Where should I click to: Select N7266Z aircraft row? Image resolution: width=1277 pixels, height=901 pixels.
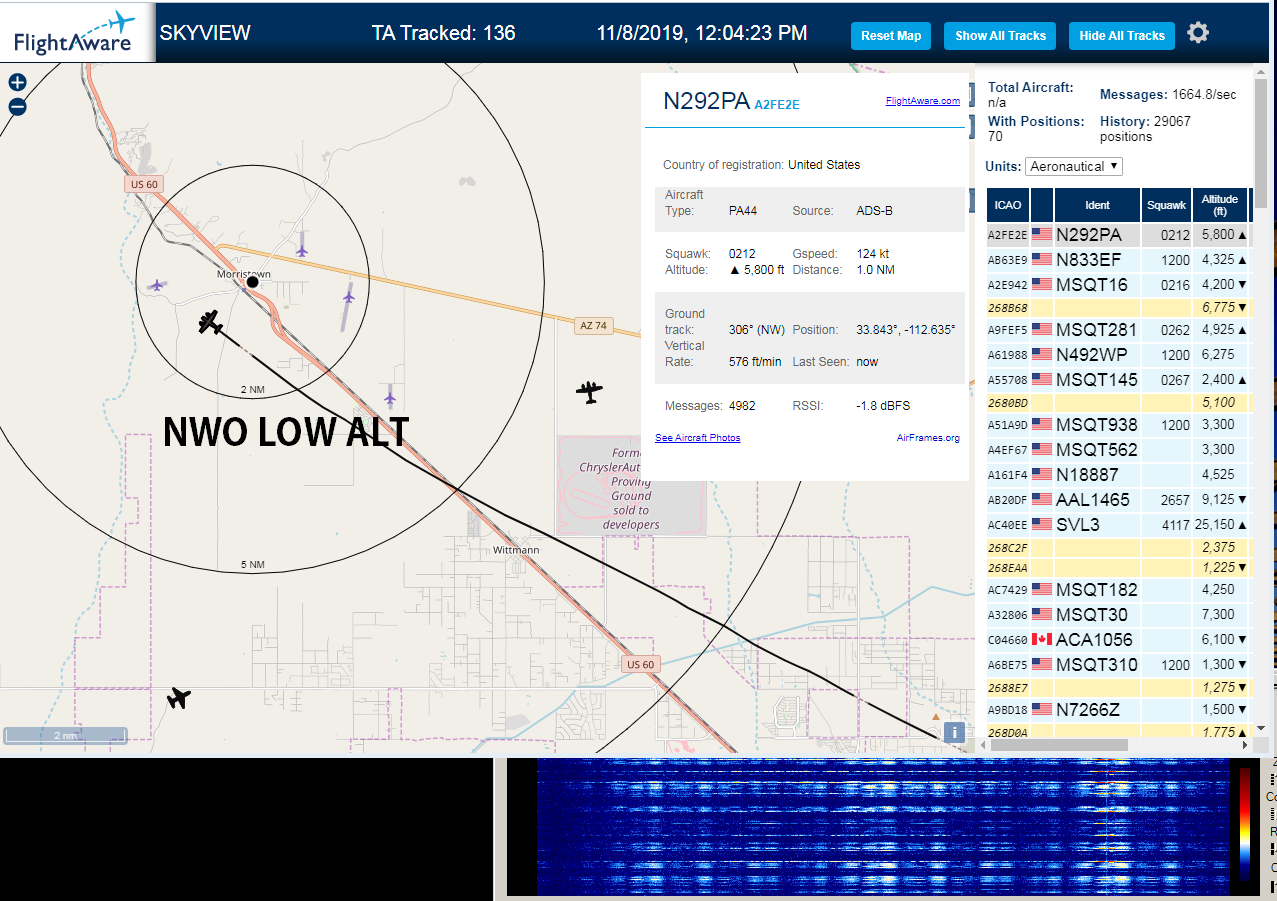pyautogui.click(x=1117, y=709)
